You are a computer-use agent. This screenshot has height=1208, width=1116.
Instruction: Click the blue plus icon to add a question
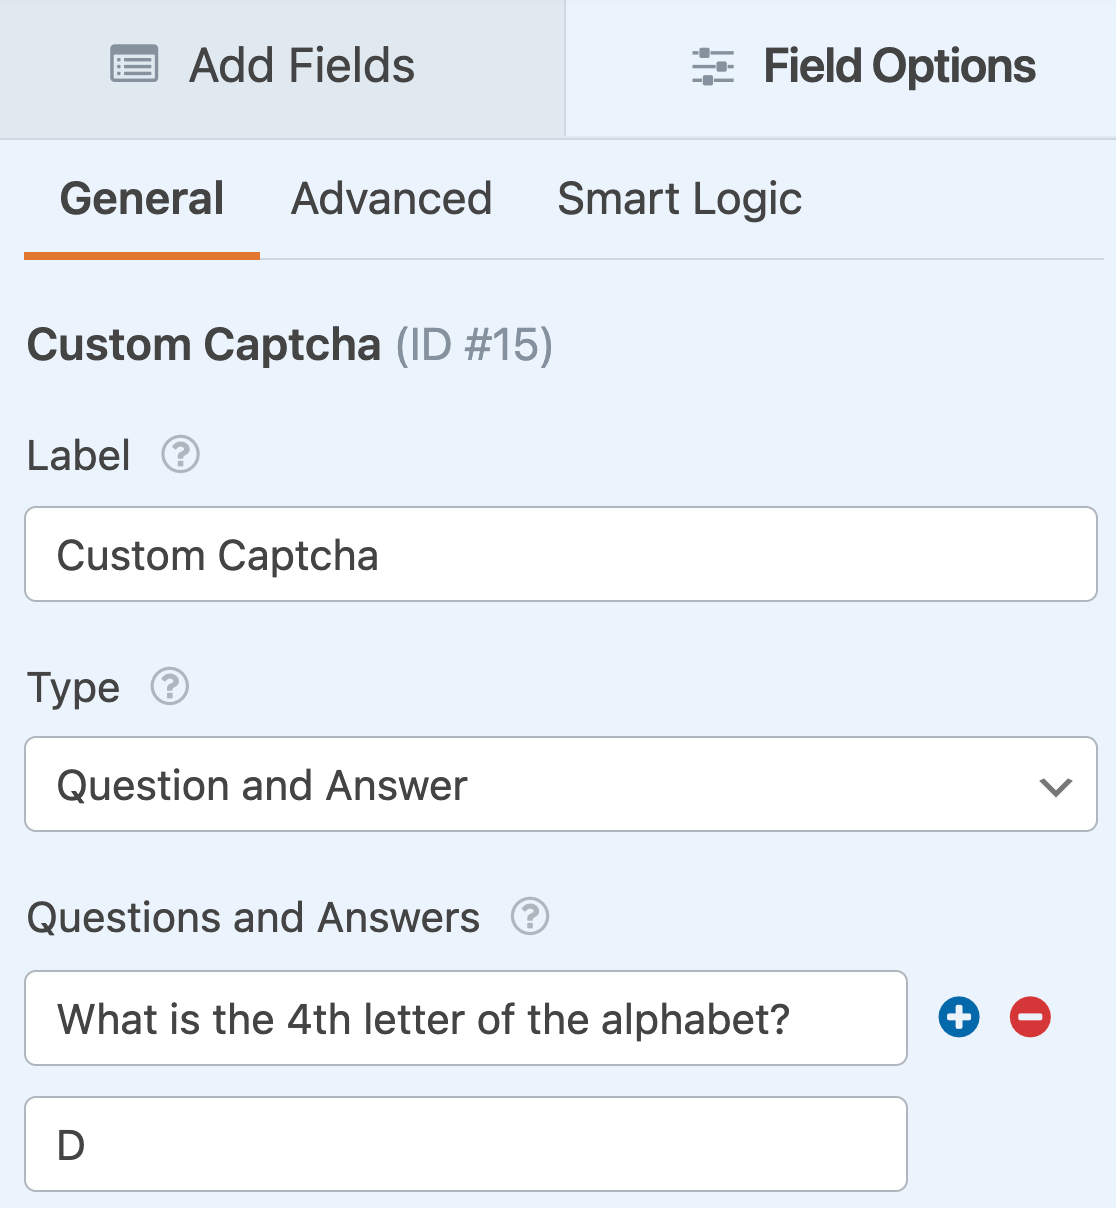[957, 1017]
